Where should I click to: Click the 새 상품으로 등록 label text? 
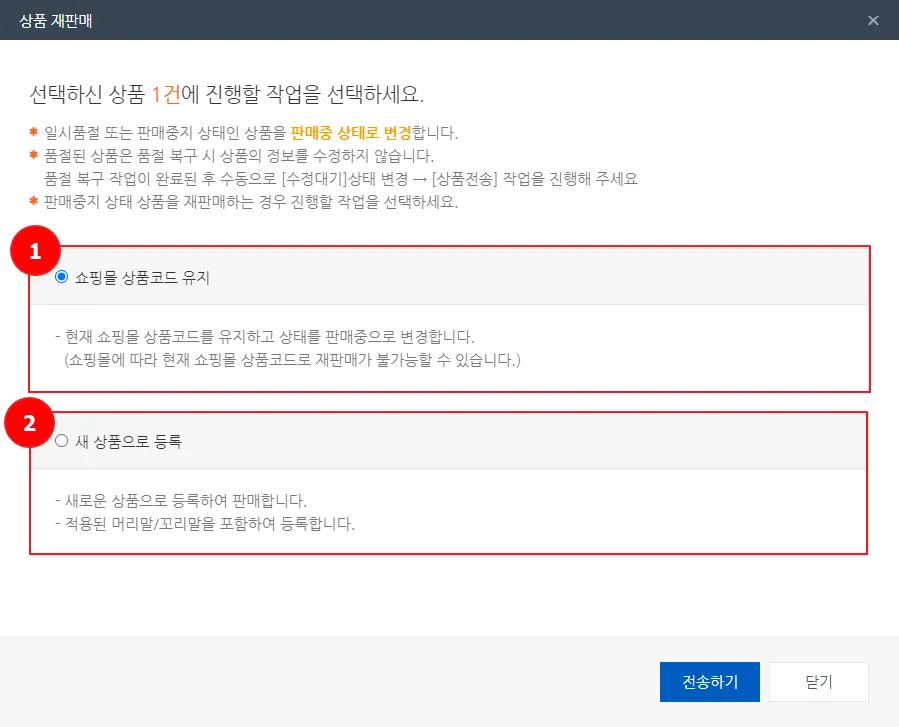click(128, 441)
